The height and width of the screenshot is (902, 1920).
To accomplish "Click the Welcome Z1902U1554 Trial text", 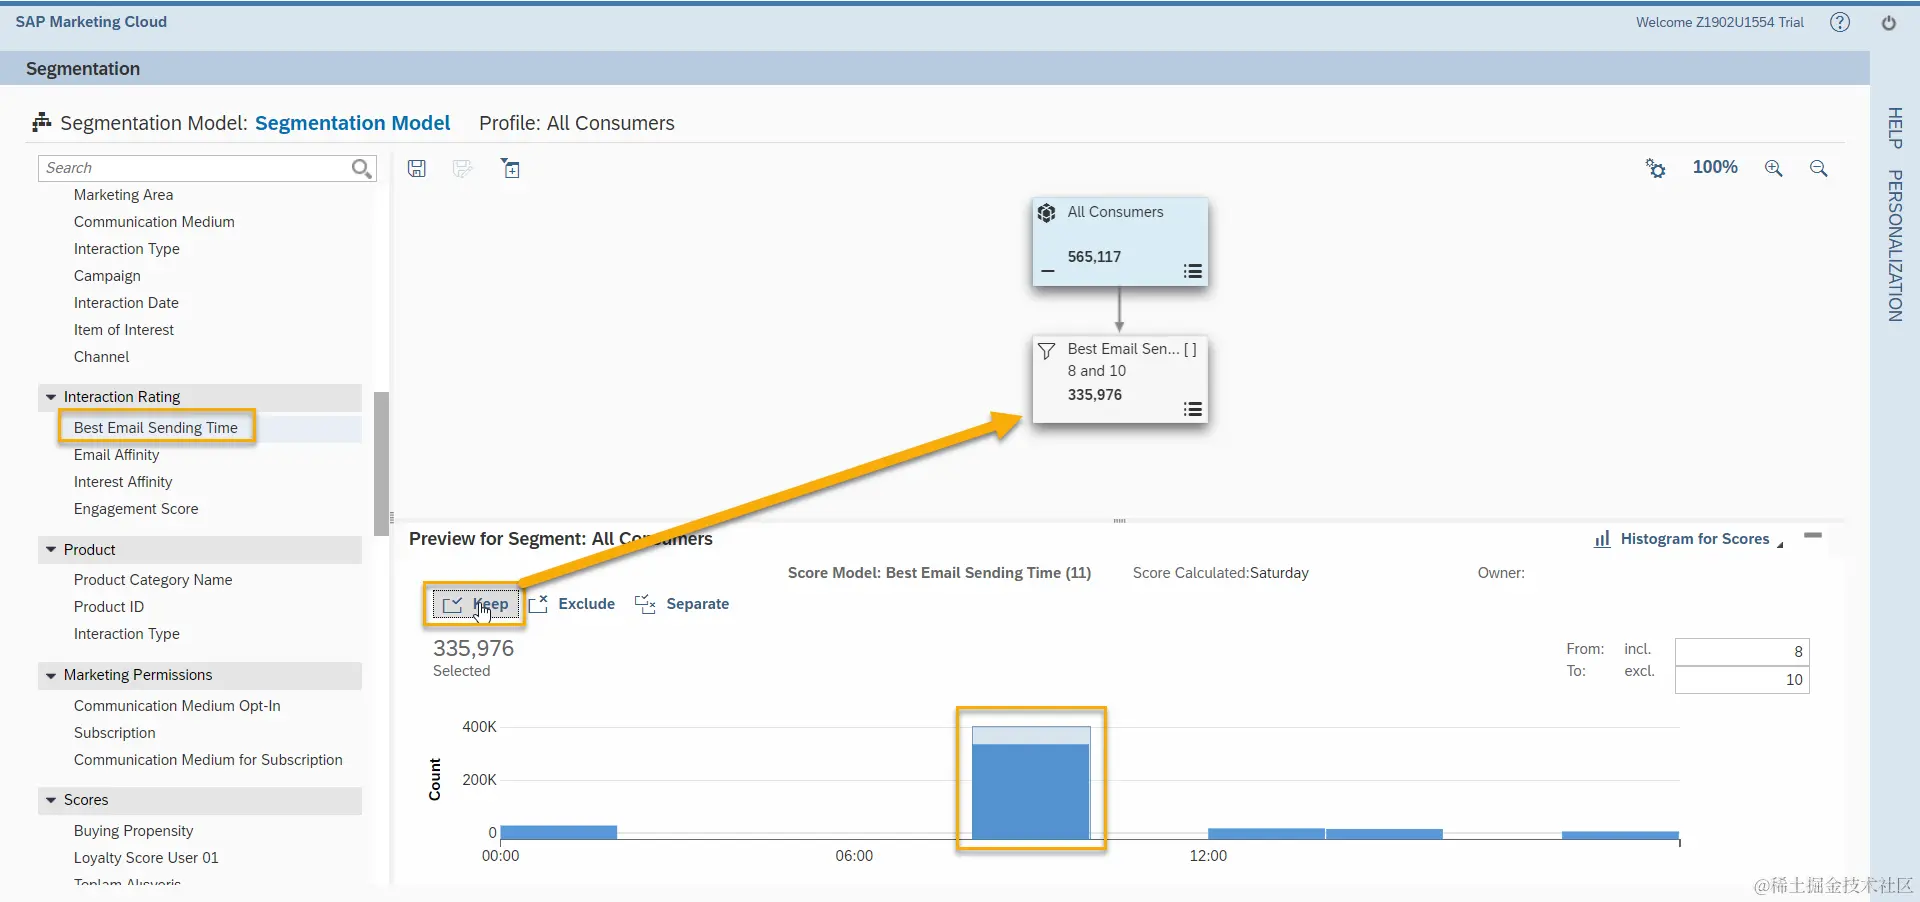I will [1719, 22].
